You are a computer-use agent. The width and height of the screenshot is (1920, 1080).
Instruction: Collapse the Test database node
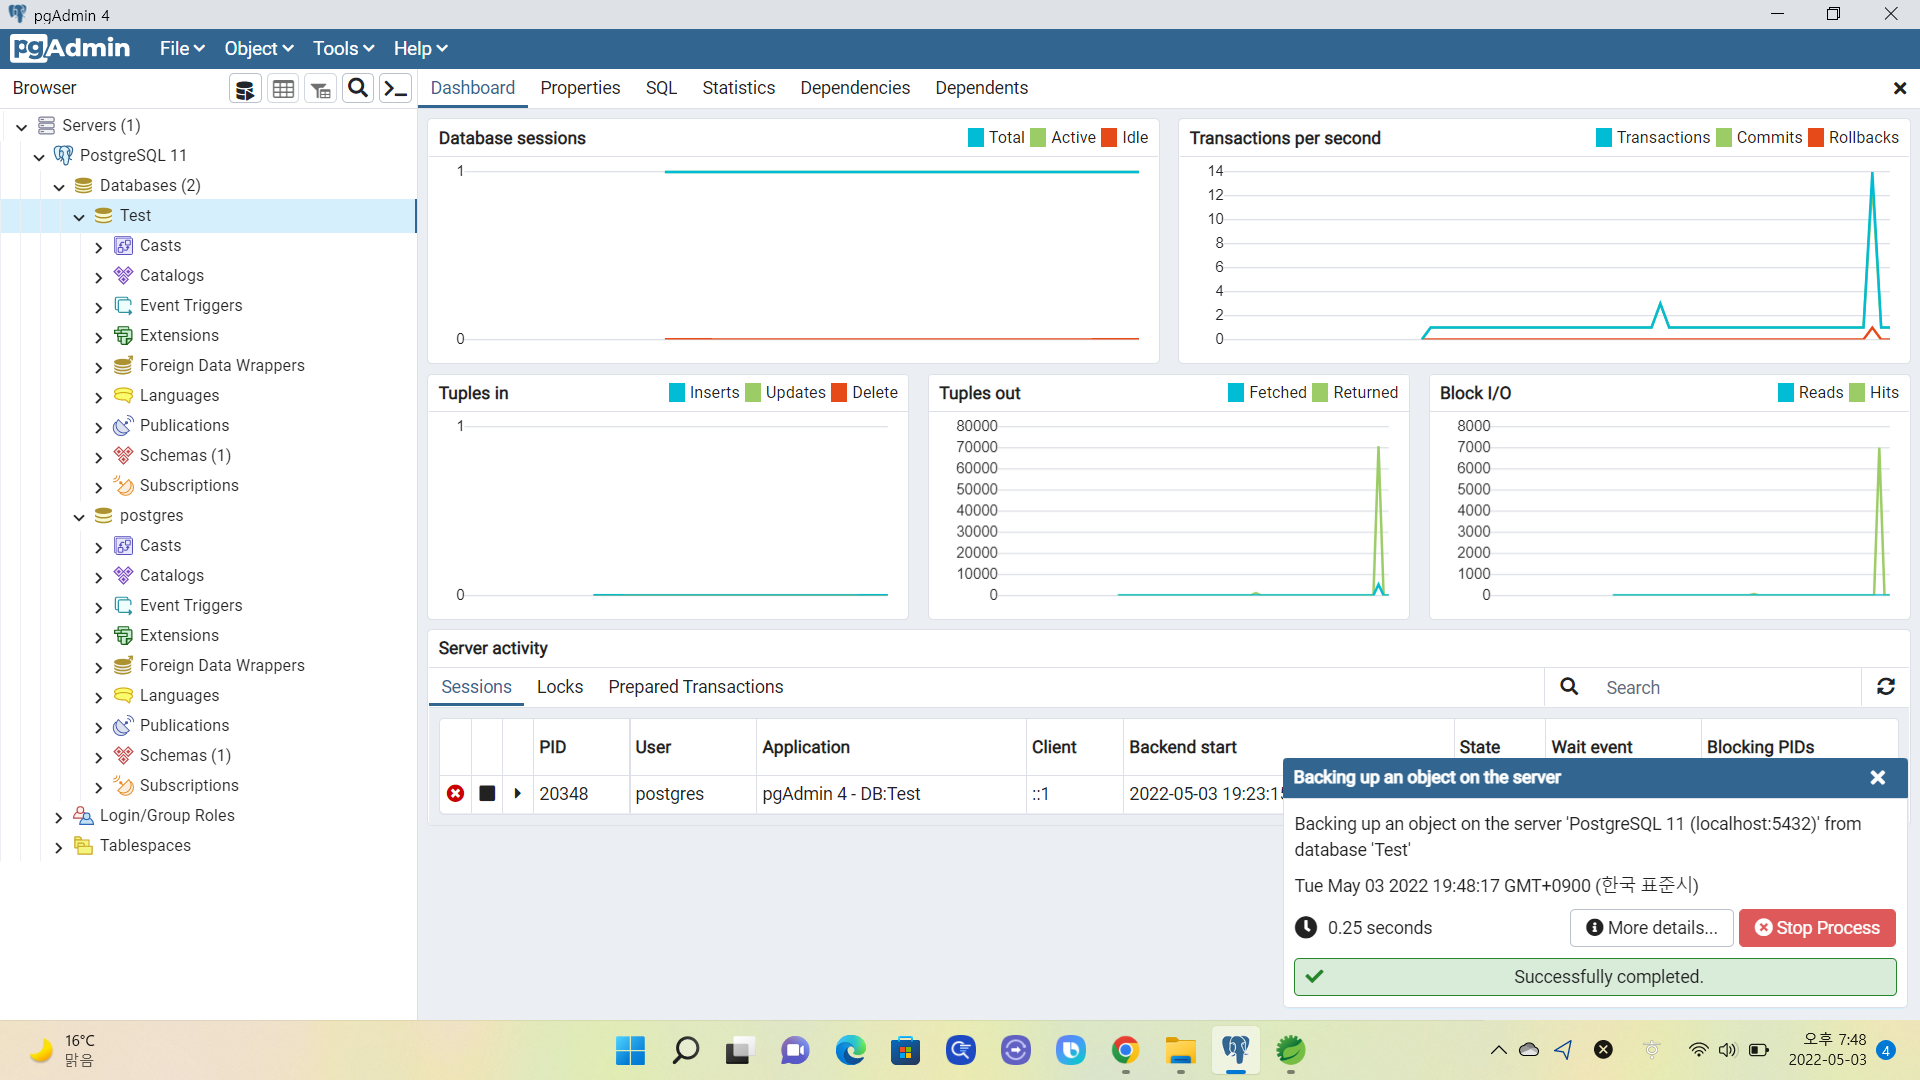tap(79, 217)
